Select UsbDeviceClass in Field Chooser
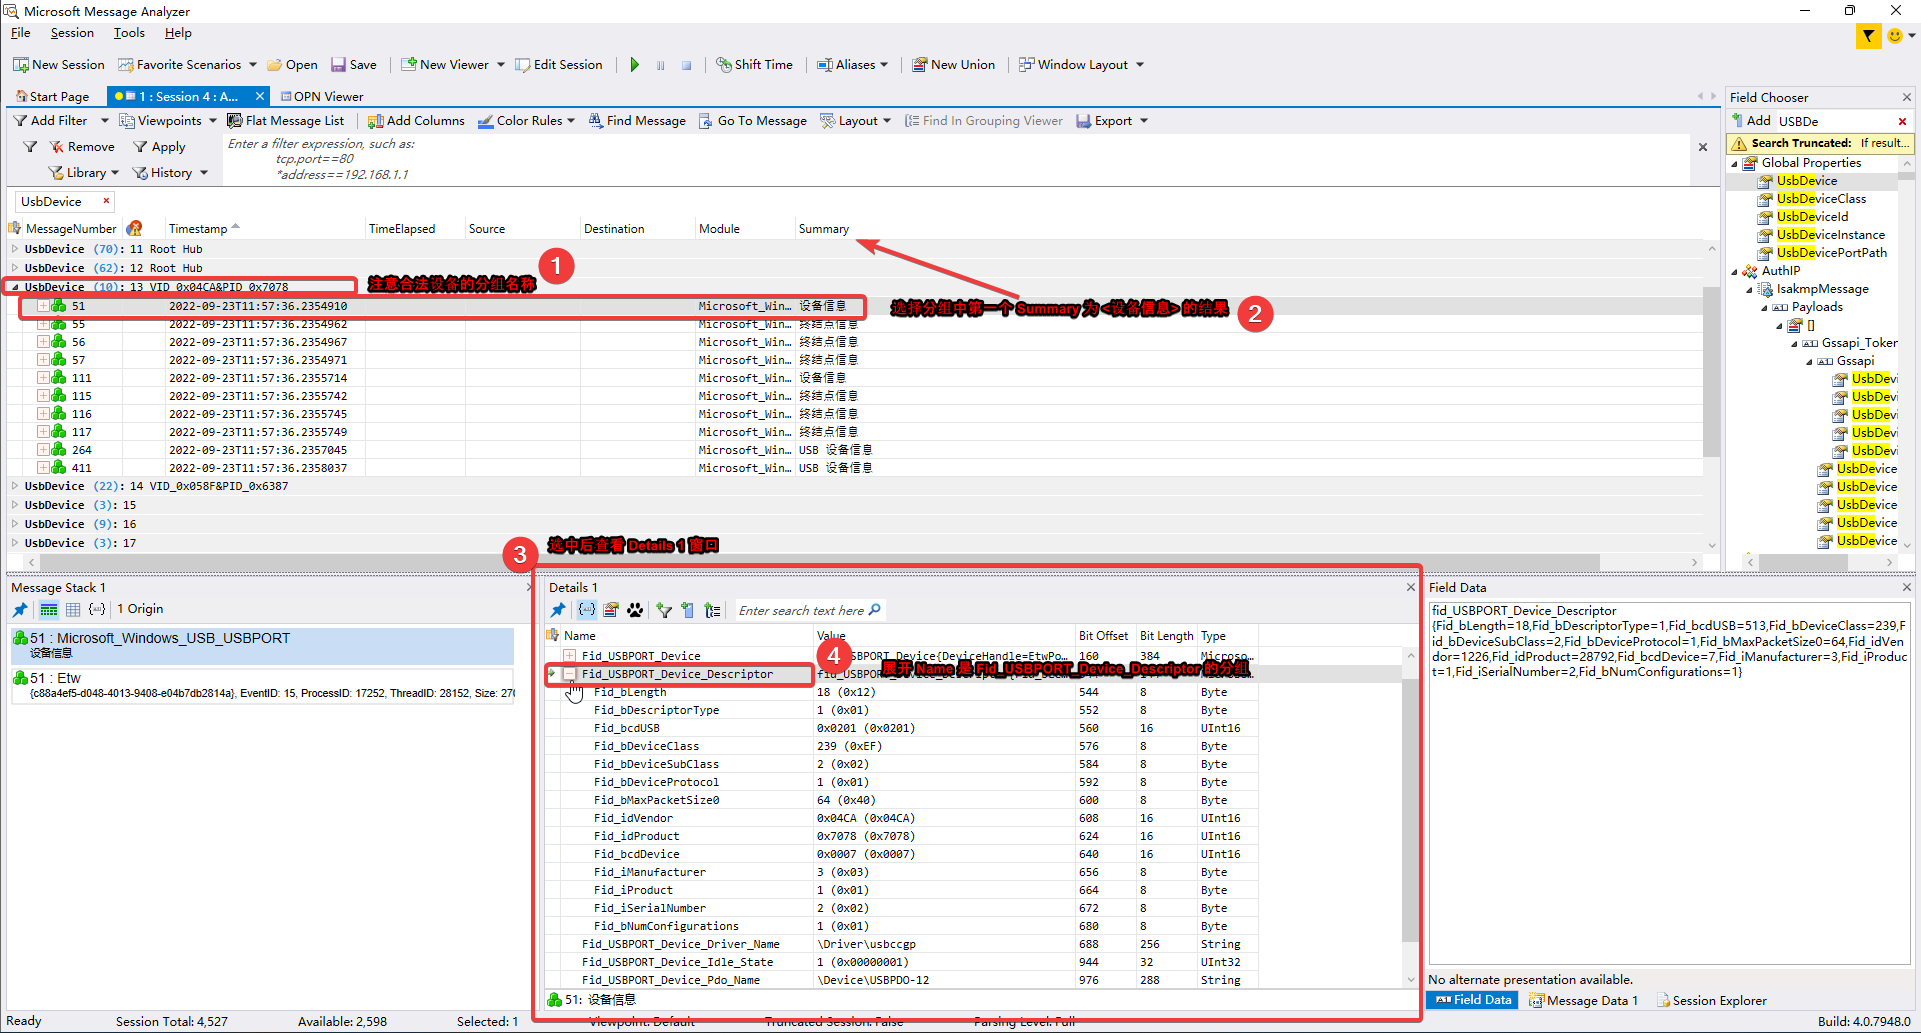Screen dimensions: 1921x1033 tap(1821, 199)
